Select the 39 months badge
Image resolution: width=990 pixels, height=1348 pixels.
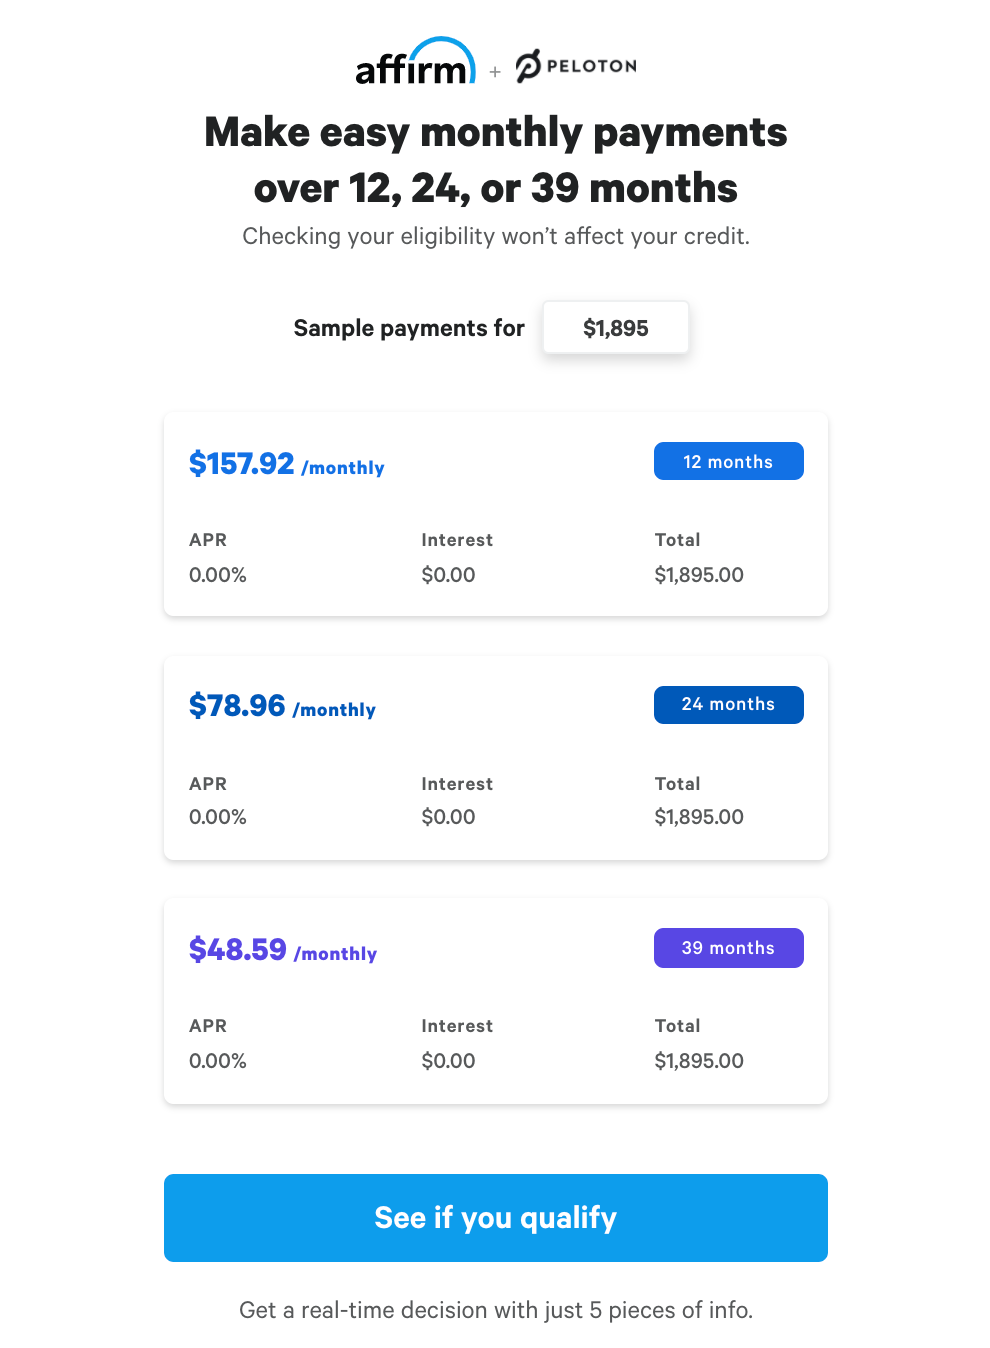click(728, 947)
